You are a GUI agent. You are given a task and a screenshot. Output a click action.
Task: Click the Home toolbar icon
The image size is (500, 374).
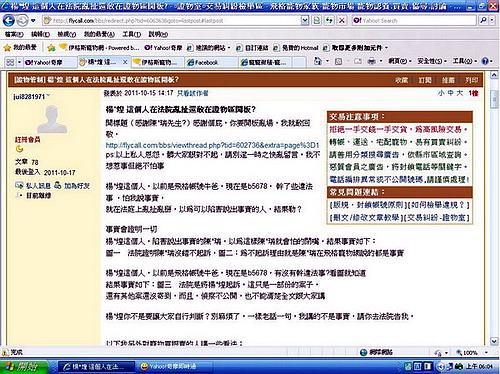(x=318, y=61)
